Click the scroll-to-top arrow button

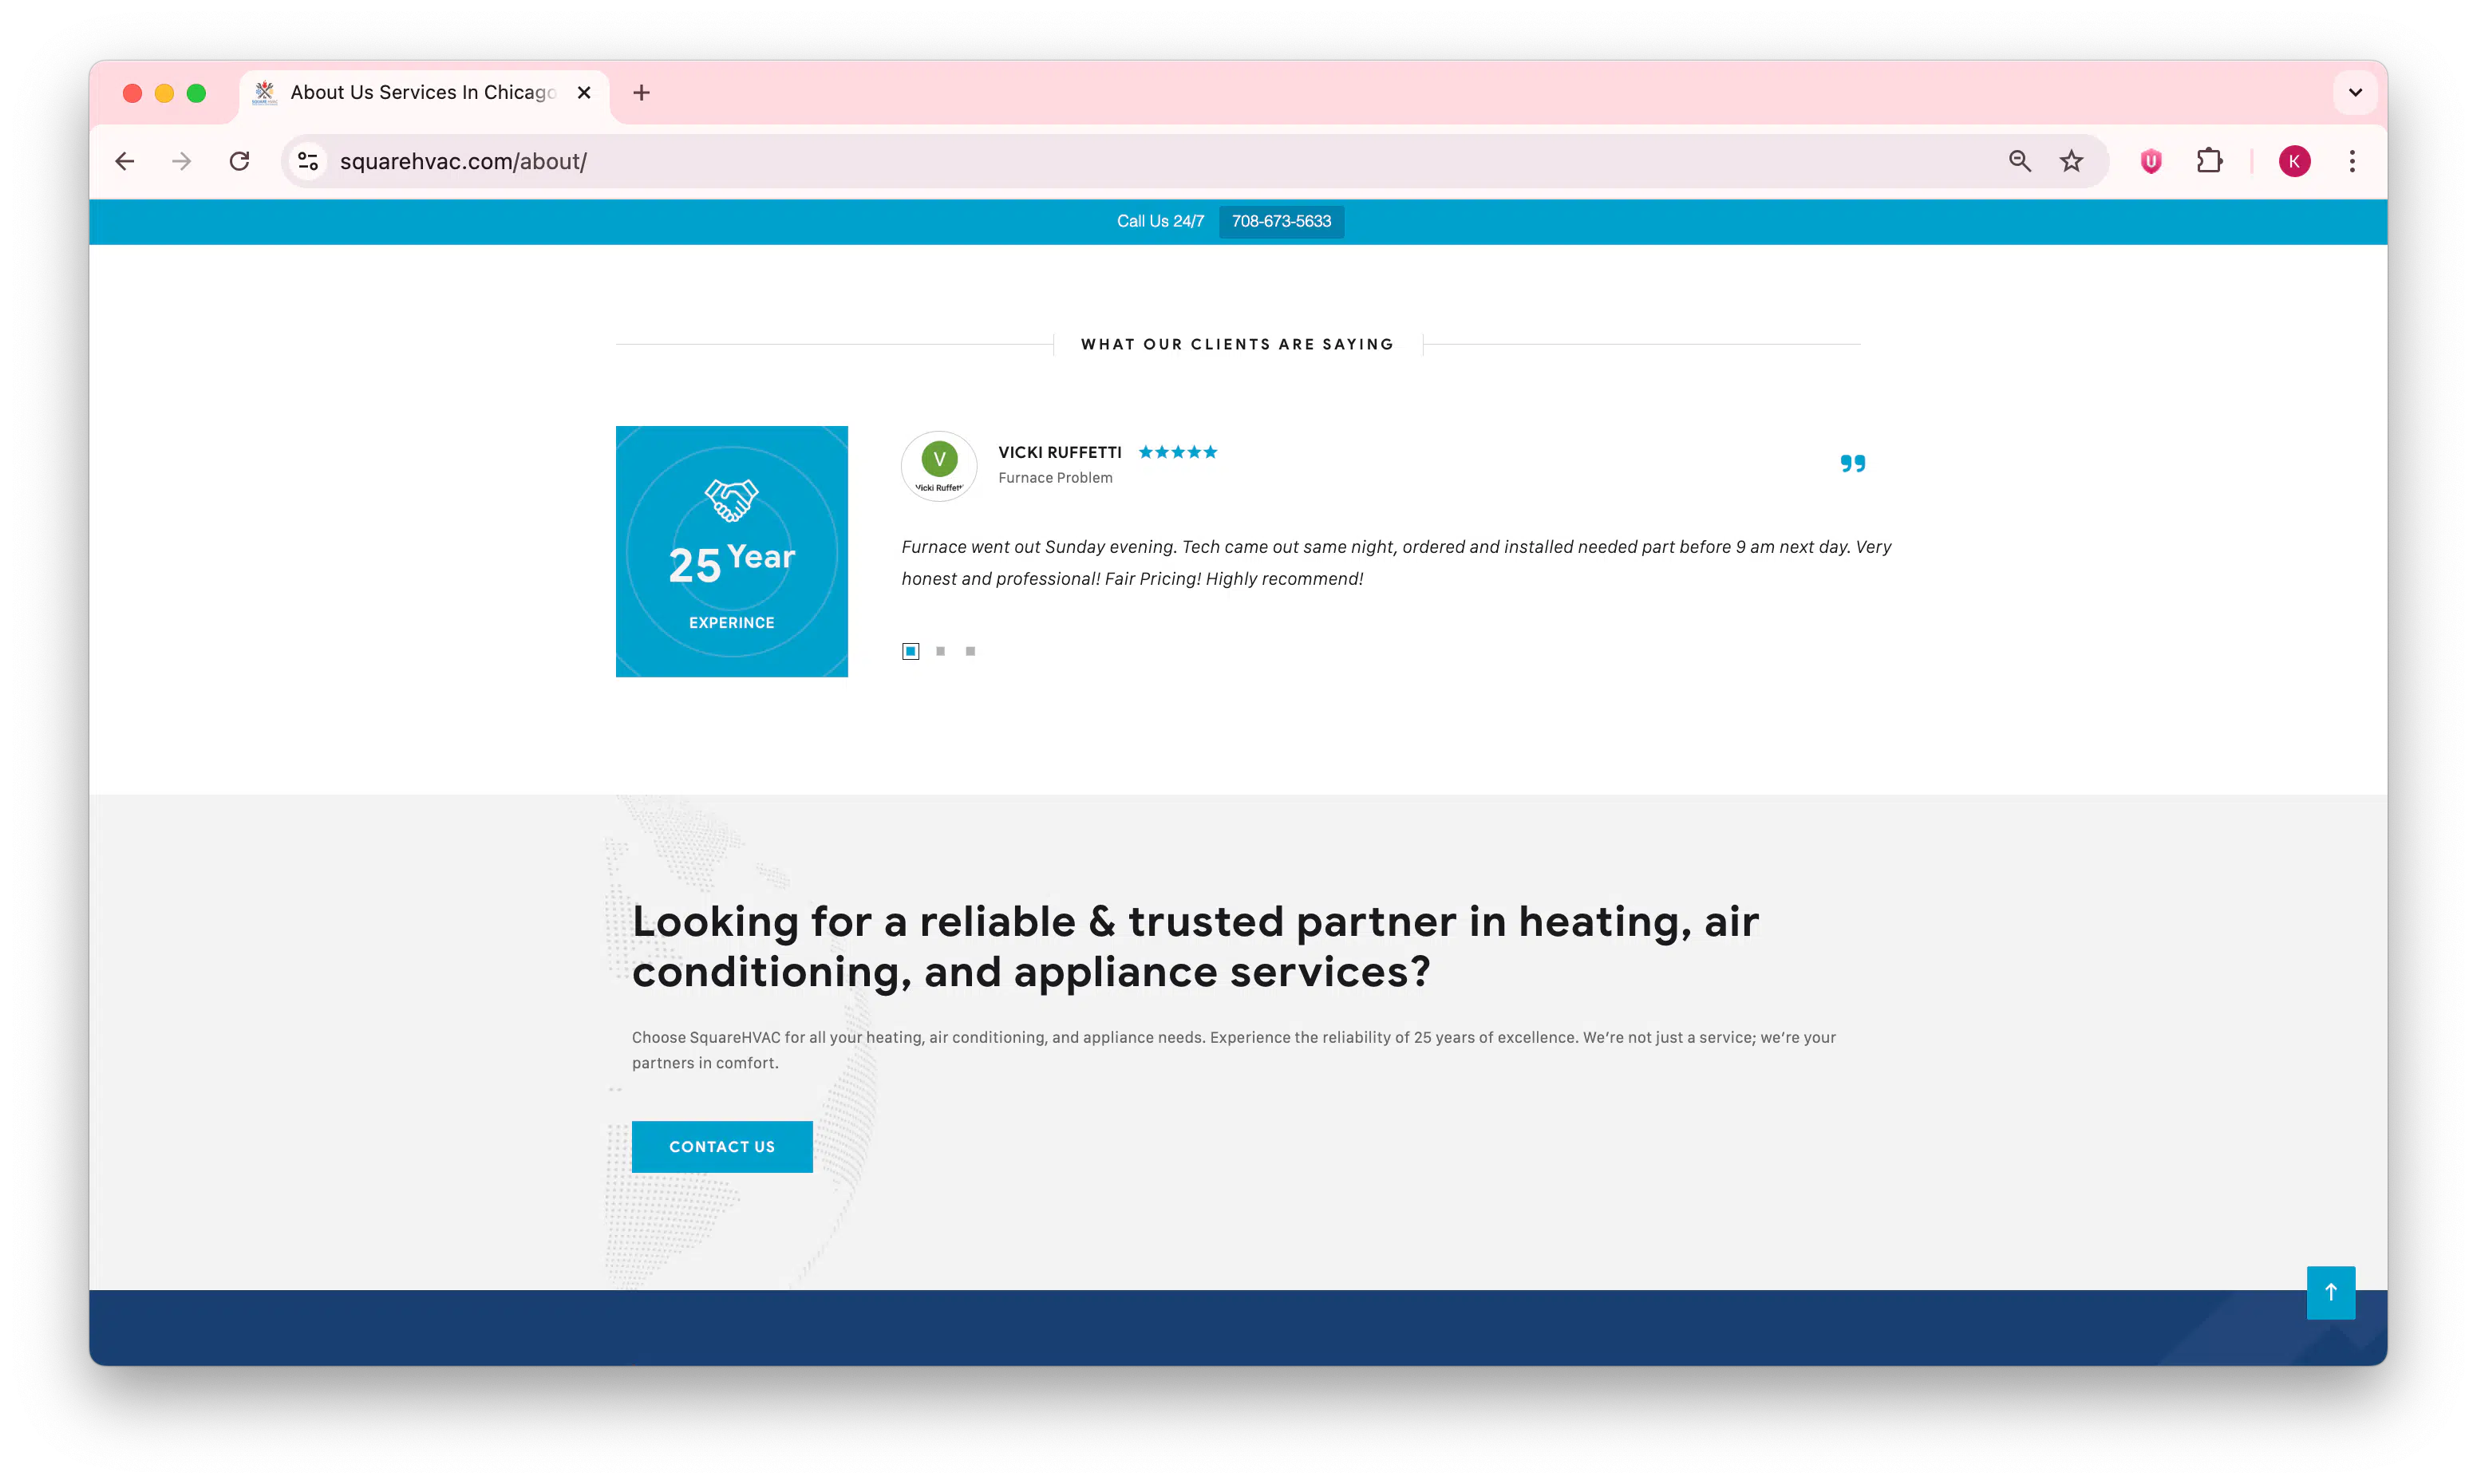coord(2330,1292)
